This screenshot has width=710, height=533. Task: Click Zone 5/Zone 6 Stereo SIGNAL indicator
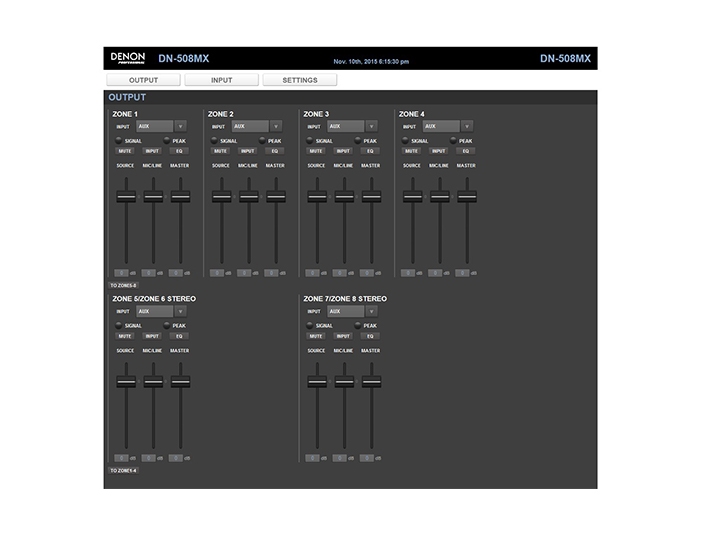click(119, 325)
